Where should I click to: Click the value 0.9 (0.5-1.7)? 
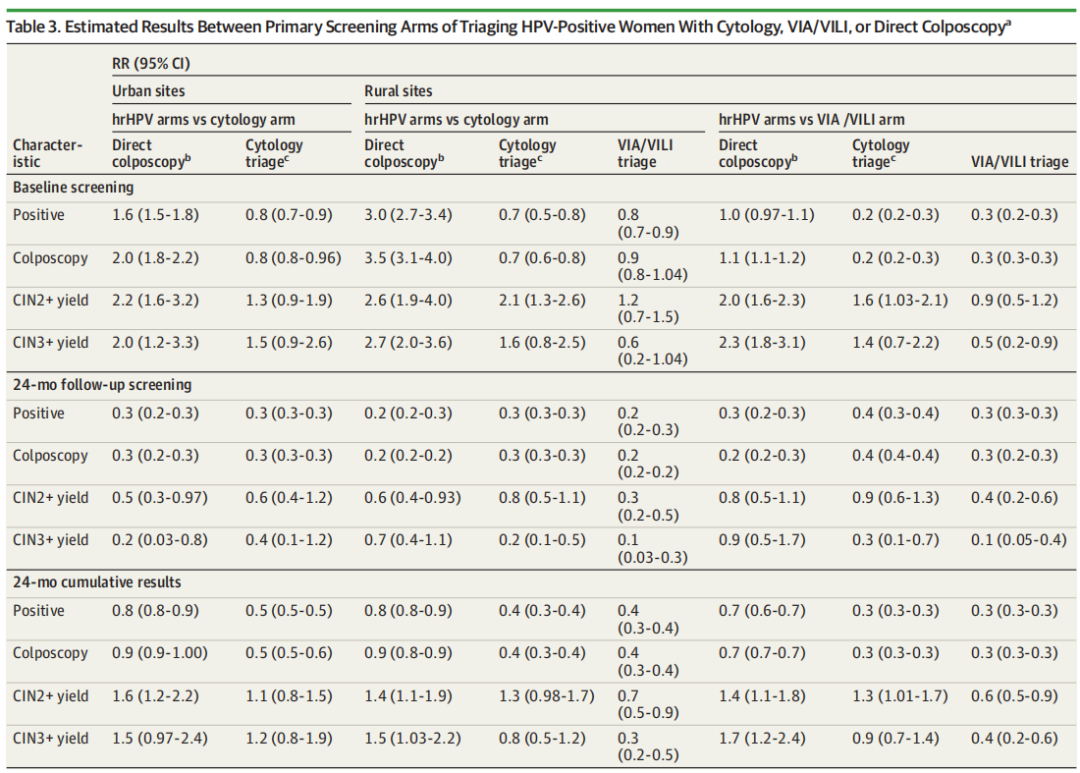(761, 540)
